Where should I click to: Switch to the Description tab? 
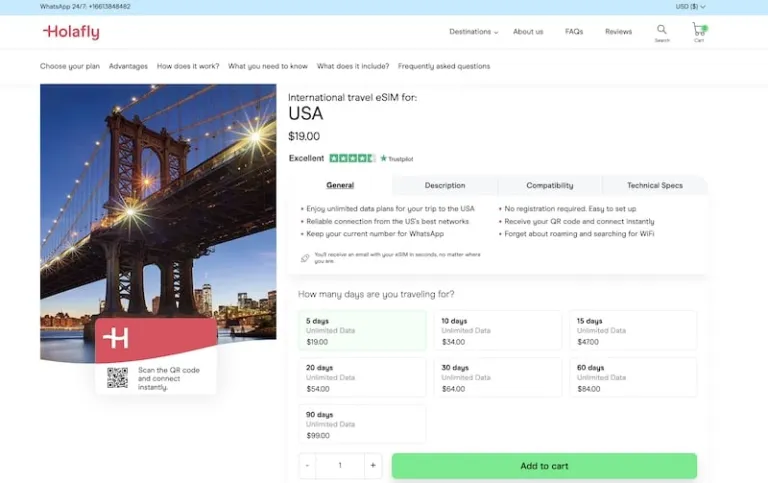(x=445, y=185)
